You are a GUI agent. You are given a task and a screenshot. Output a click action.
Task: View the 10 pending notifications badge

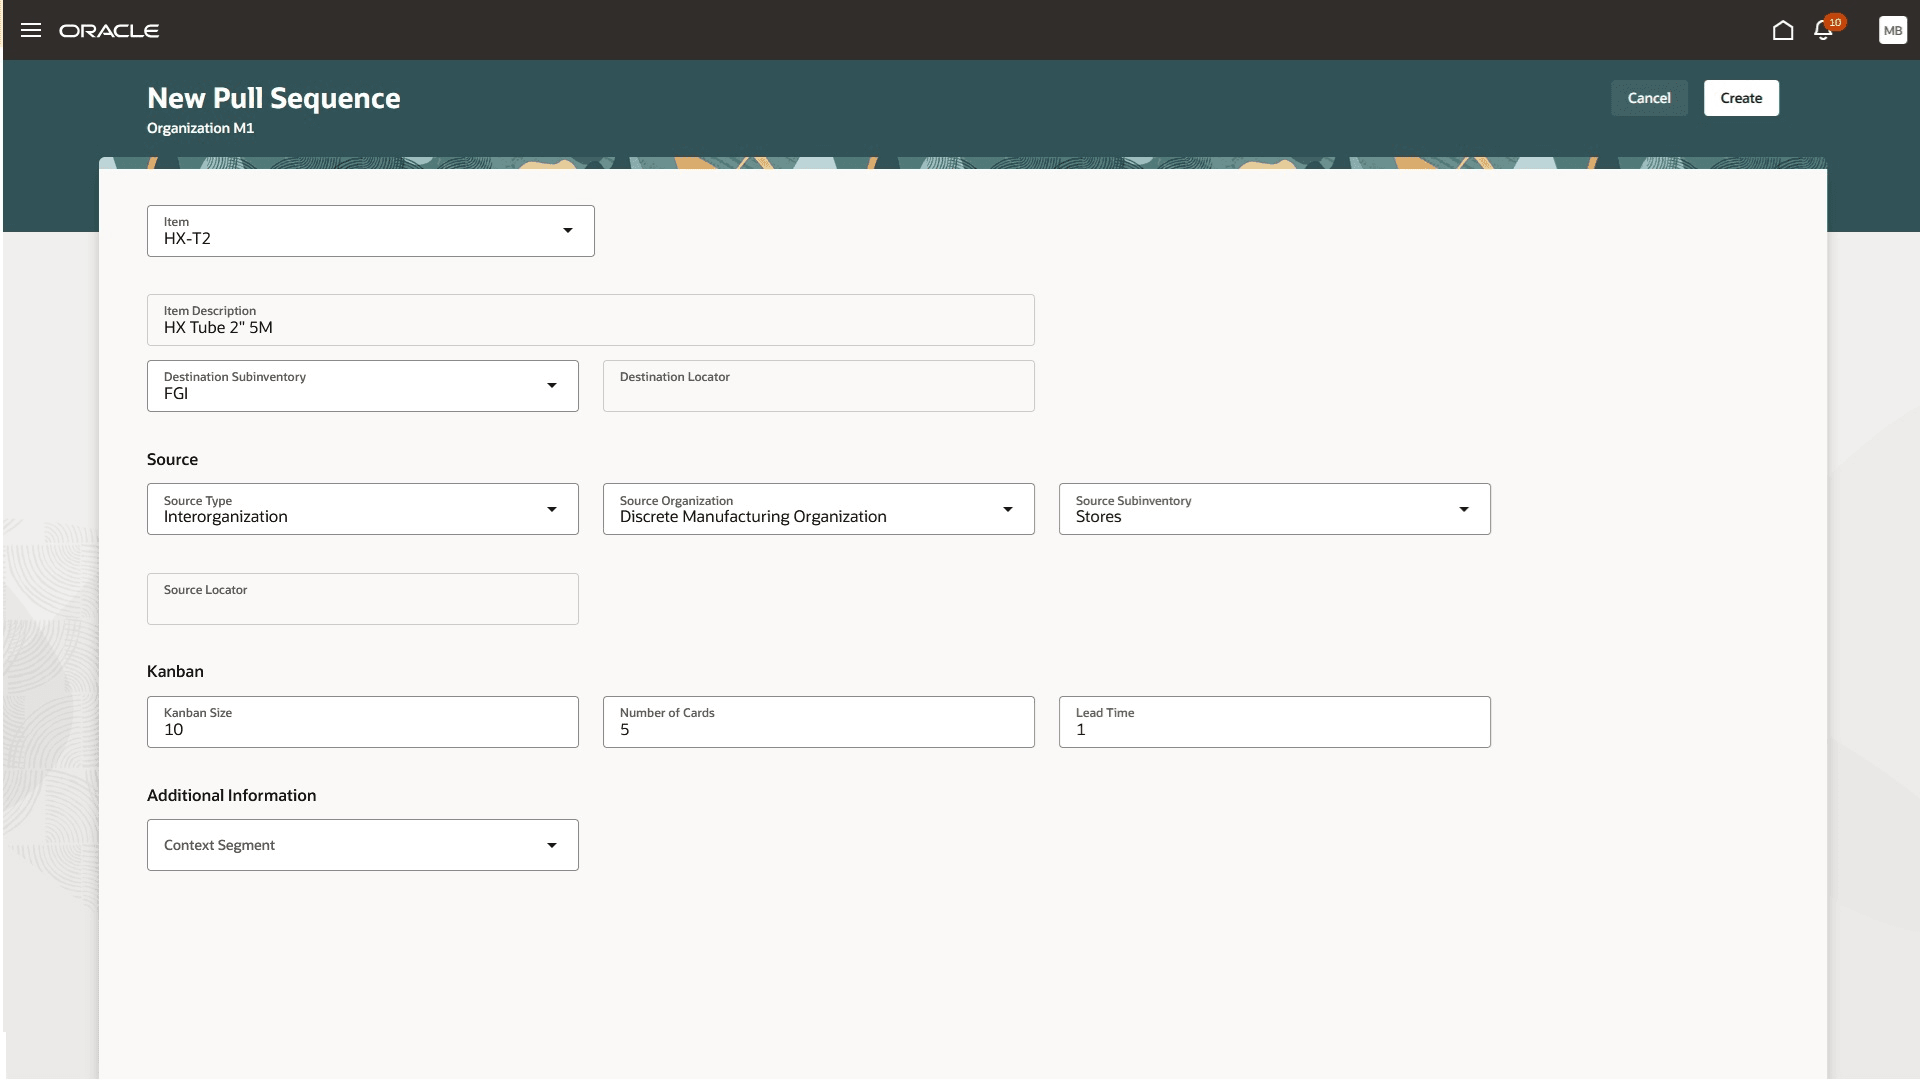(1835, 21)
